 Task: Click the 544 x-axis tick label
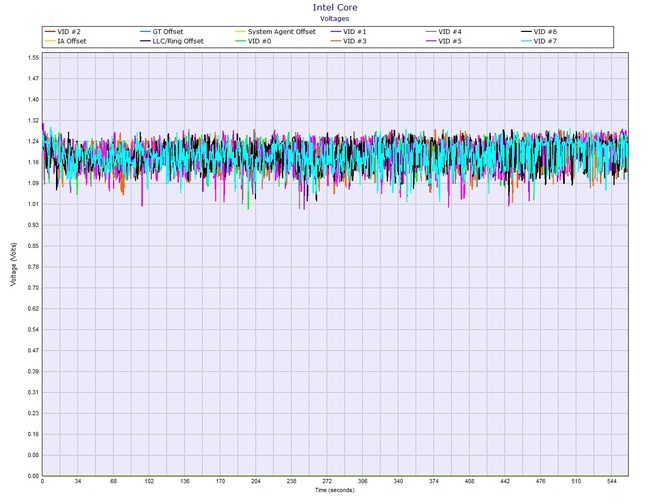(611, 481)
